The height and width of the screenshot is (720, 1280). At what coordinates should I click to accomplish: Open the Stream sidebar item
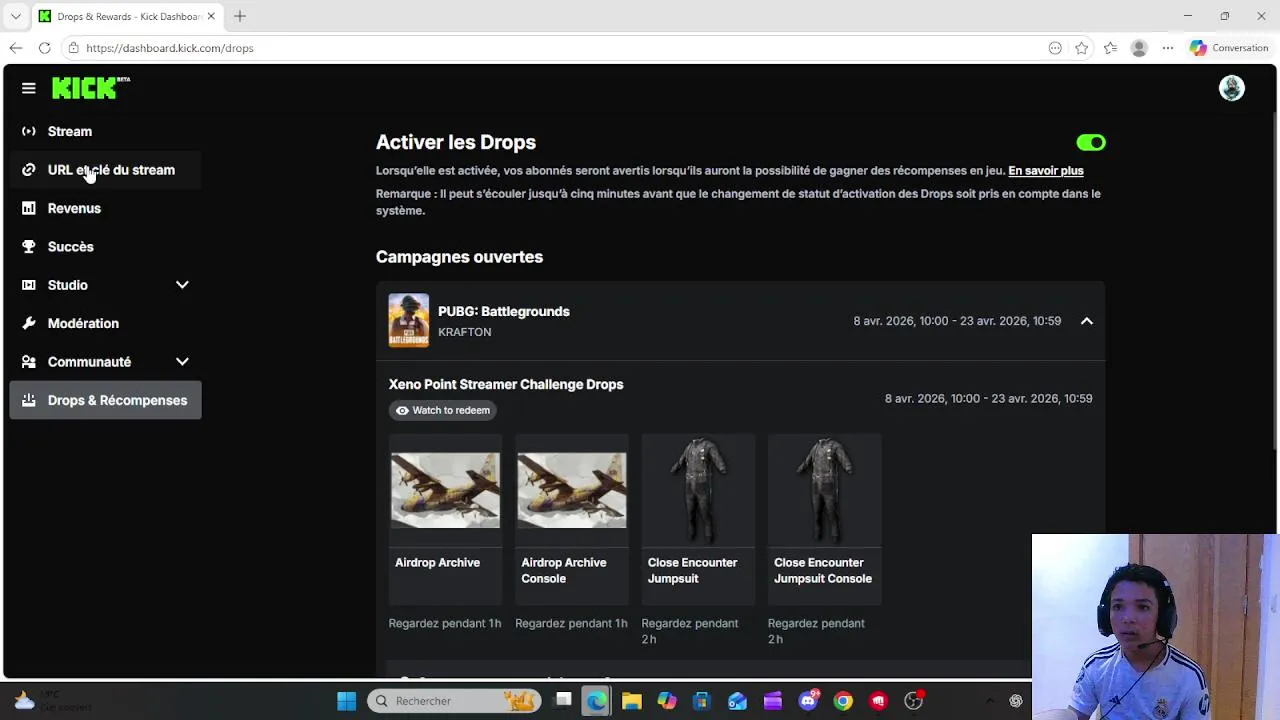(105, 131)
